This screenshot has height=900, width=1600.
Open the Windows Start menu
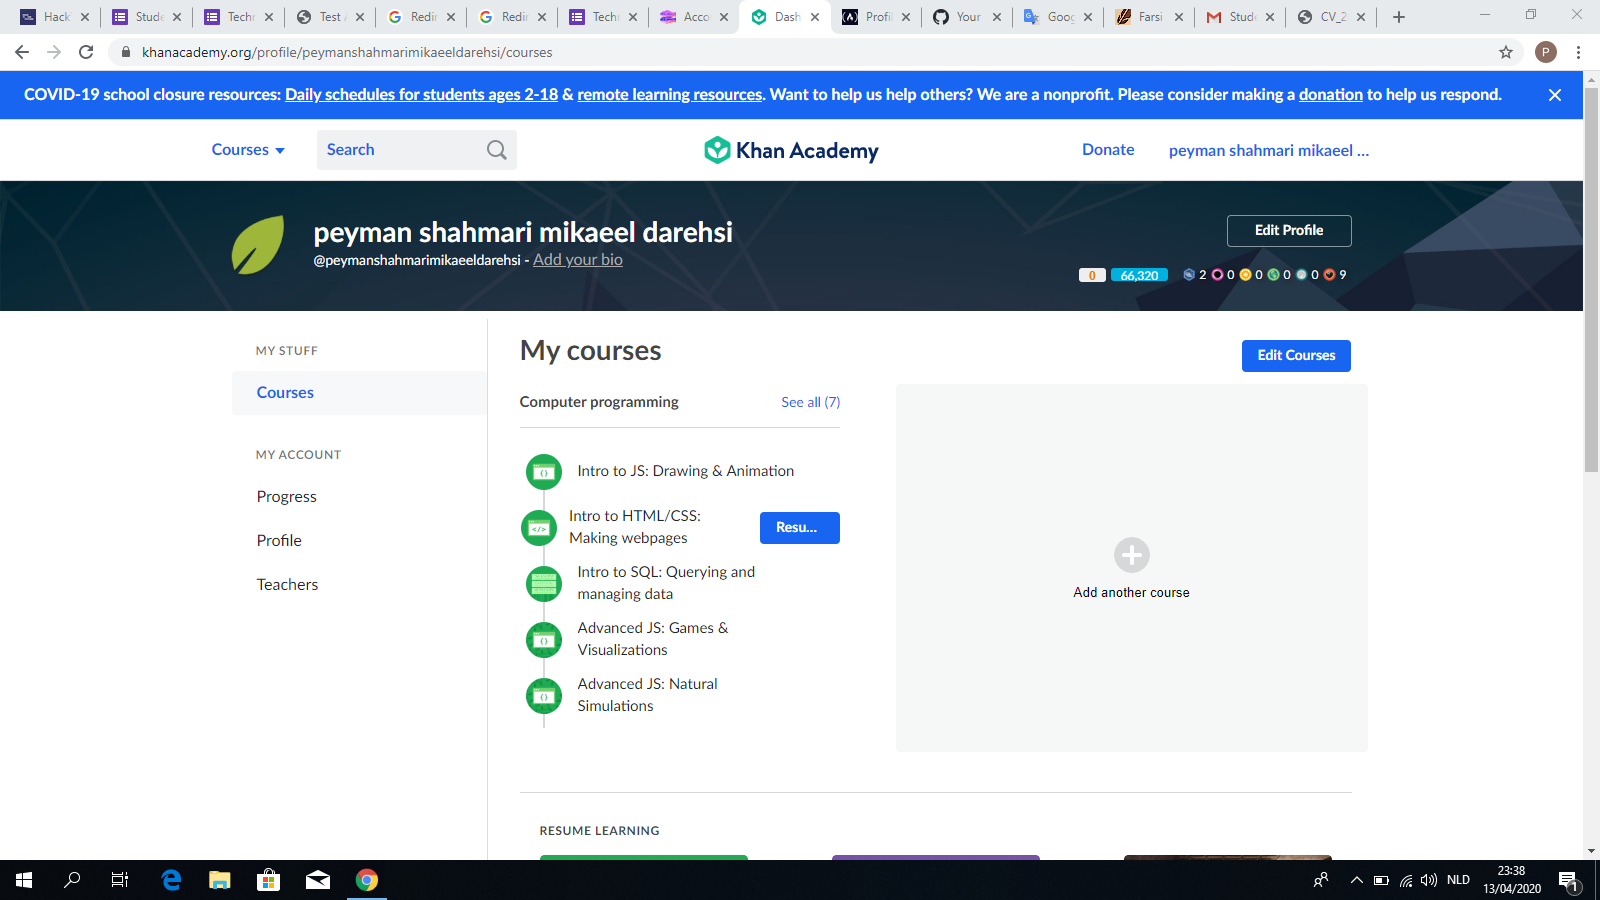point(24,880)
